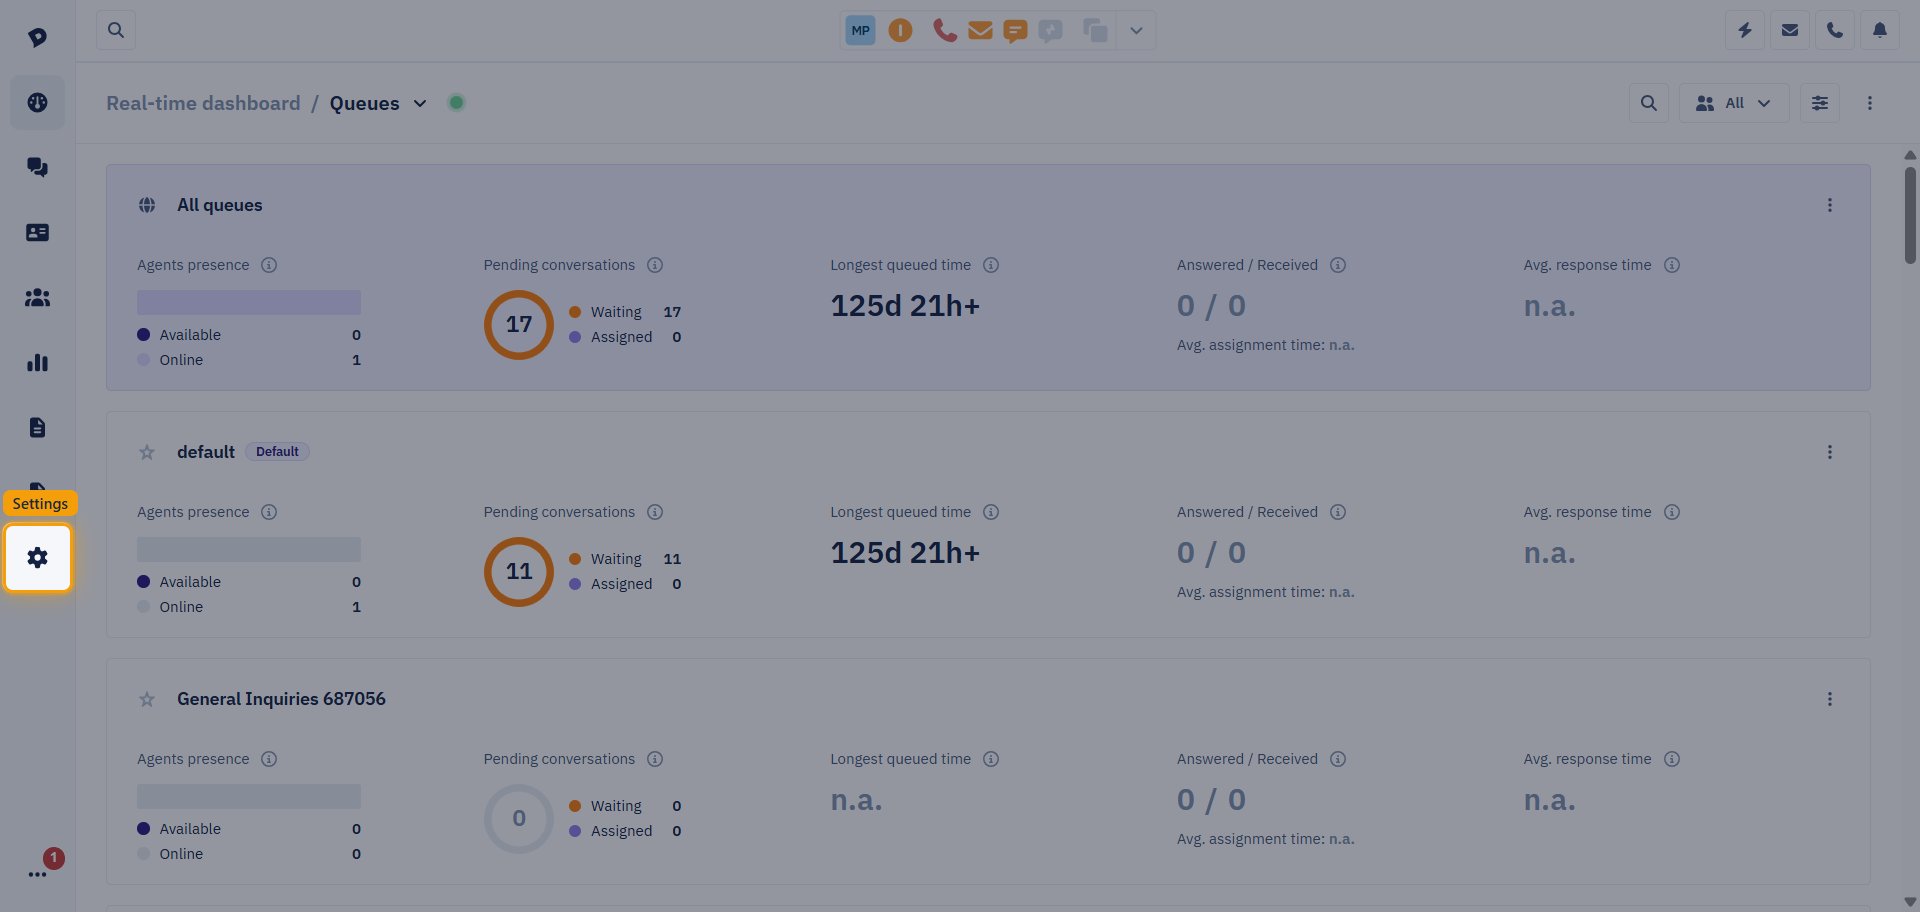Star the default queue as favorite
Image resolution: width=1920 pixels, height=913 pixels.
pos(147,452)
